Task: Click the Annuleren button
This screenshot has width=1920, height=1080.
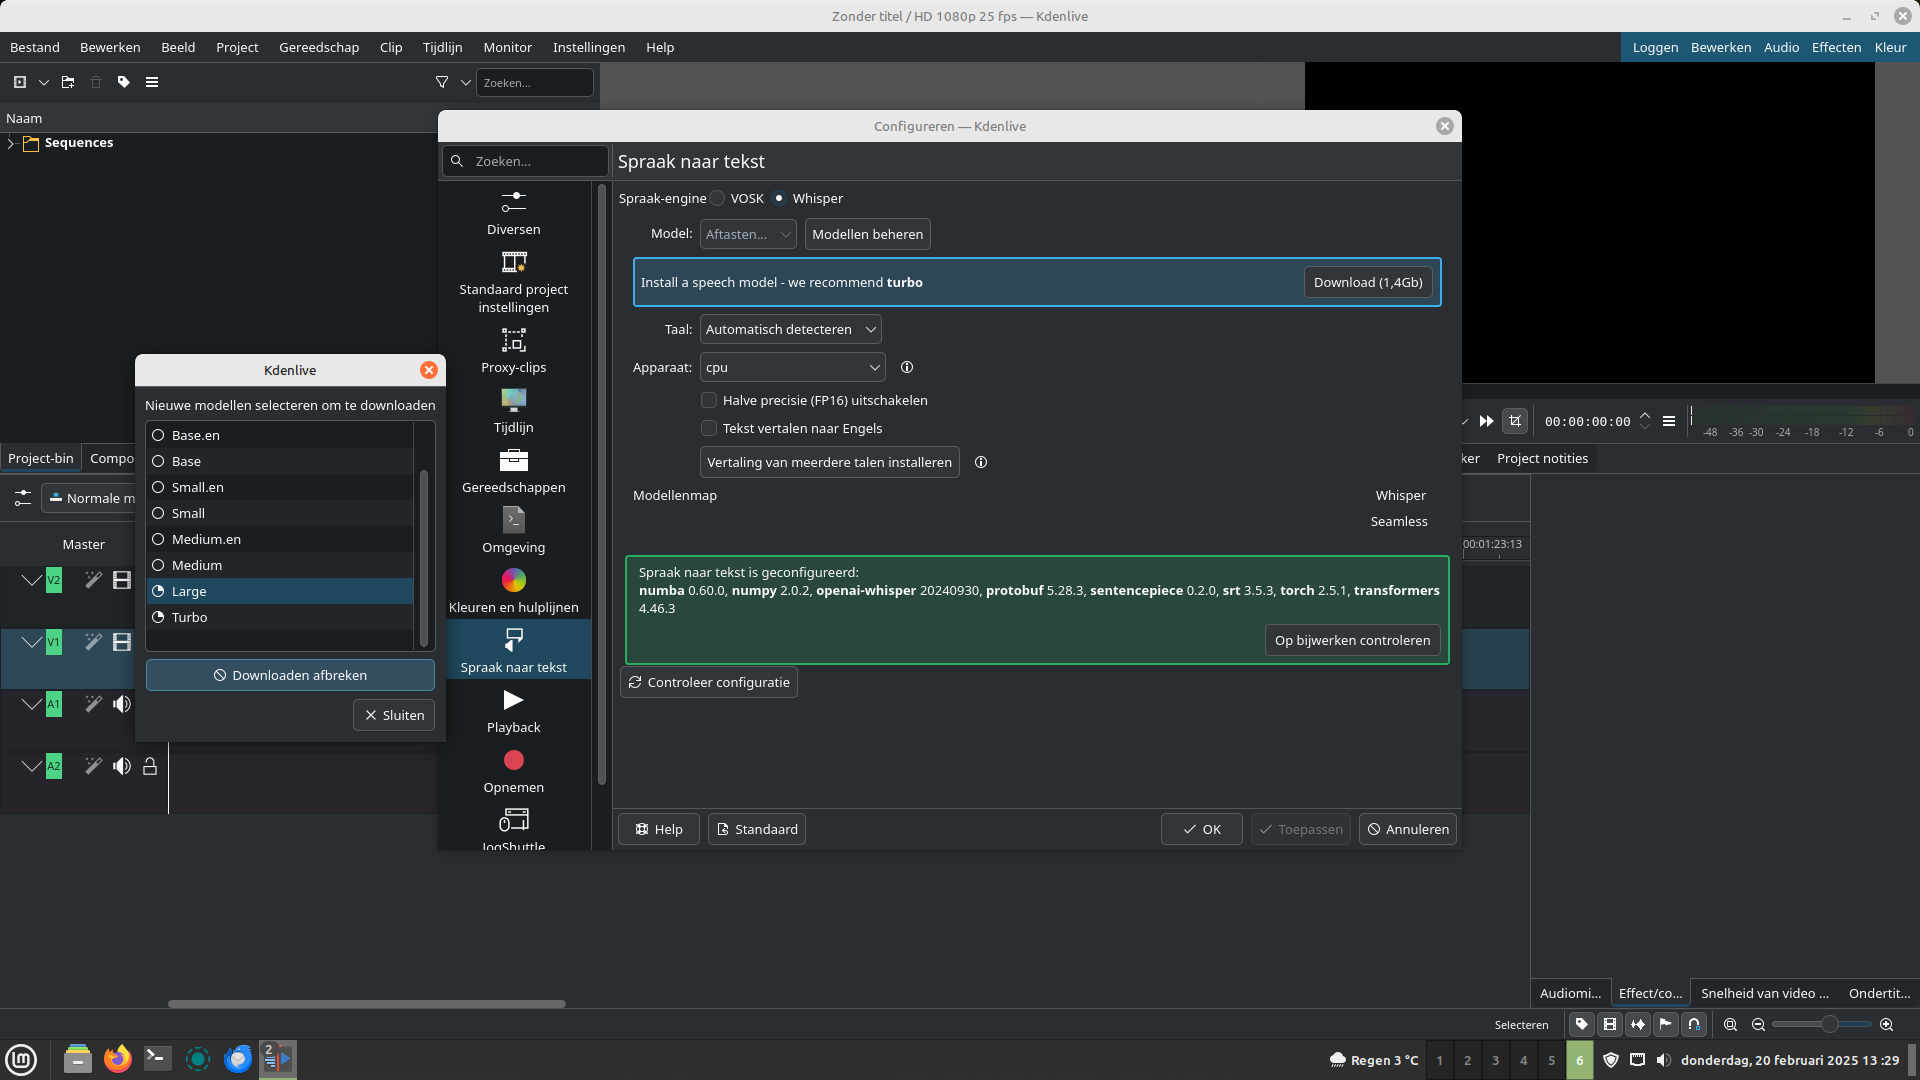Action: coord(1407,829)
